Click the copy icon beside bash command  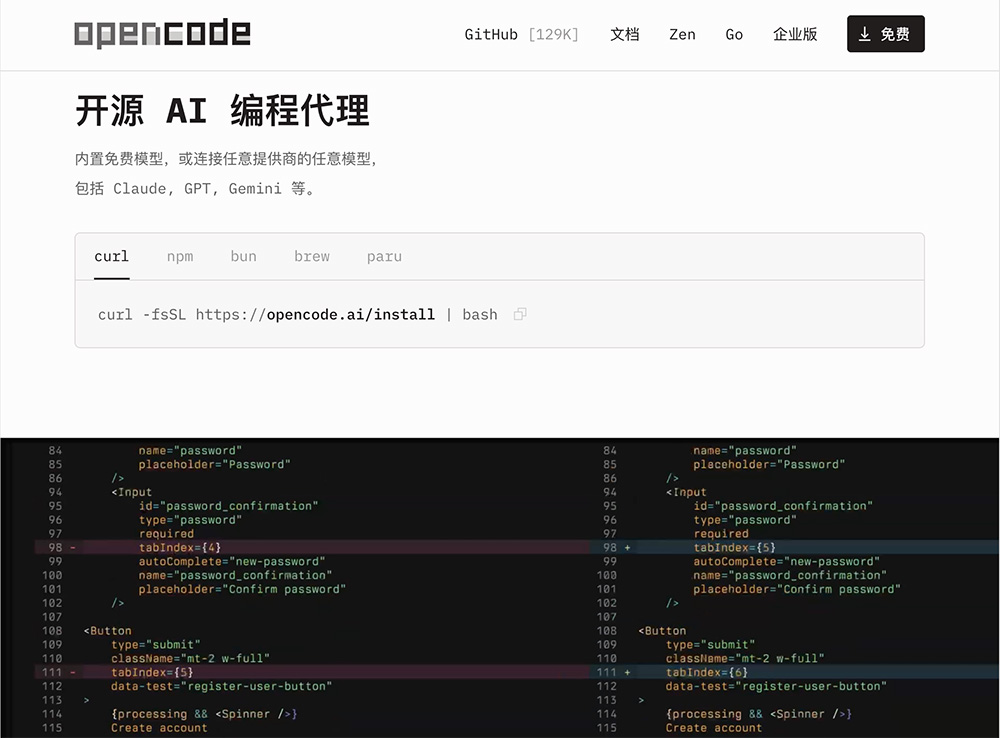(519, 314)
